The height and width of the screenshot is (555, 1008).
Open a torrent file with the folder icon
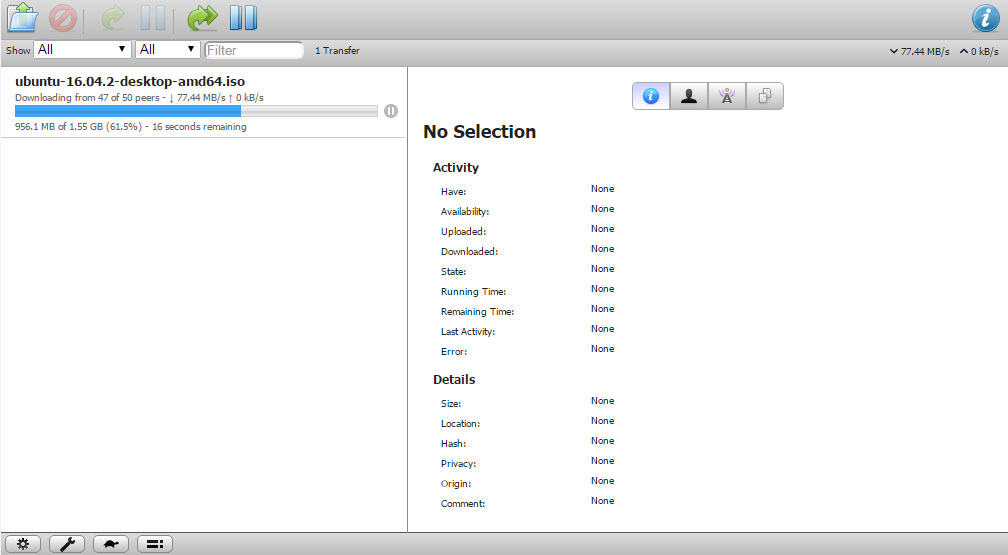[22, 17]
